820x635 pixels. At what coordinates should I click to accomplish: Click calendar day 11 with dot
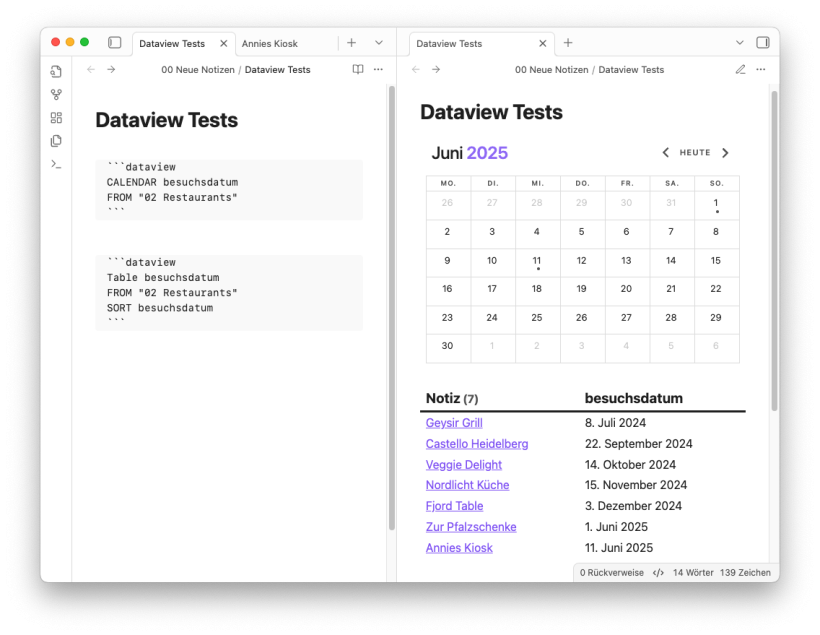tap(537, 261)
